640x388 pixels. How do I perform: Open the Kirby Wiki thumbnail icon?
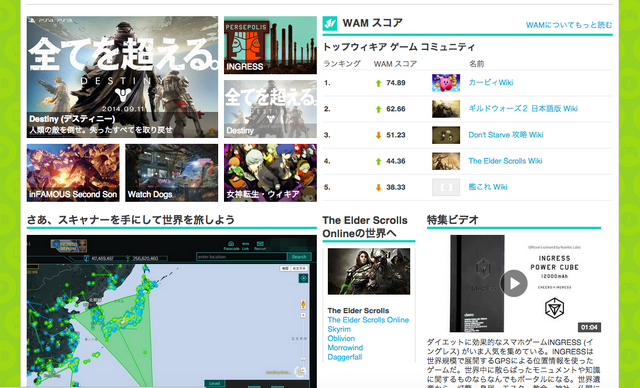(x=446, y=83)
